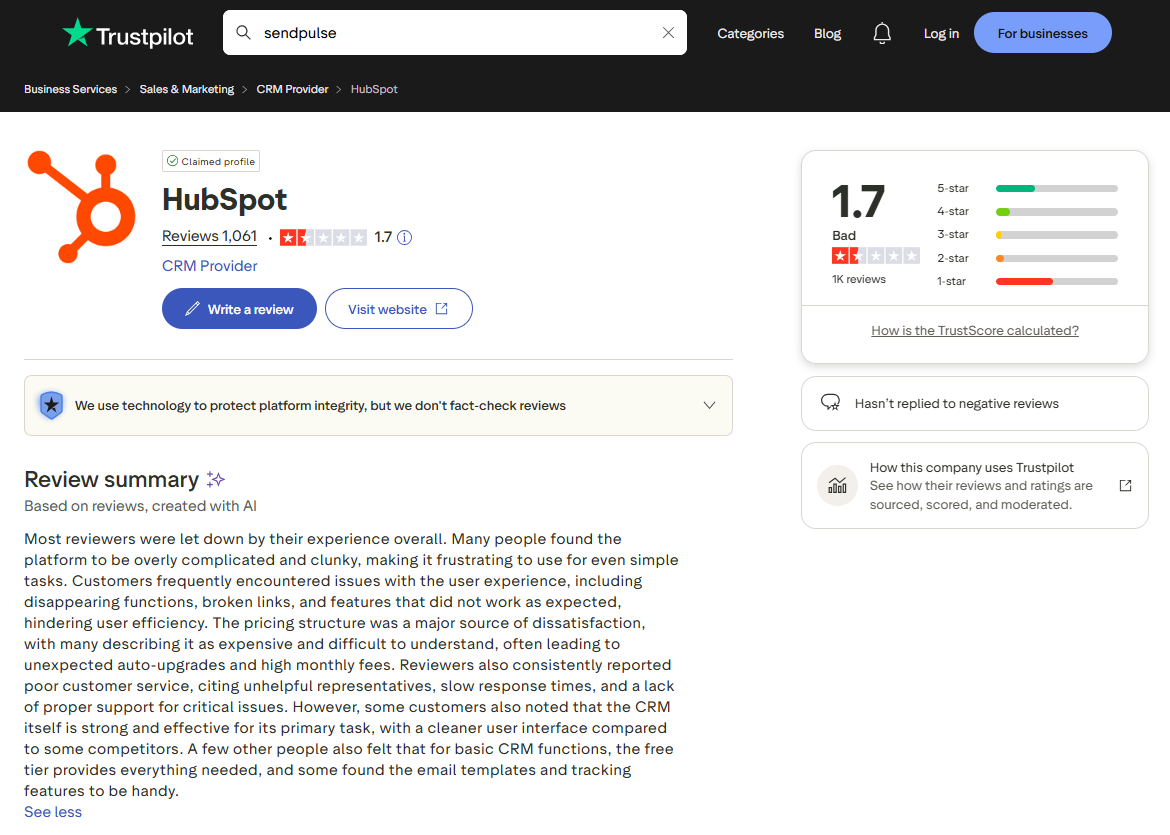
Task: Click the info icon beside the 1.7 rating
Action: (404, 237)
